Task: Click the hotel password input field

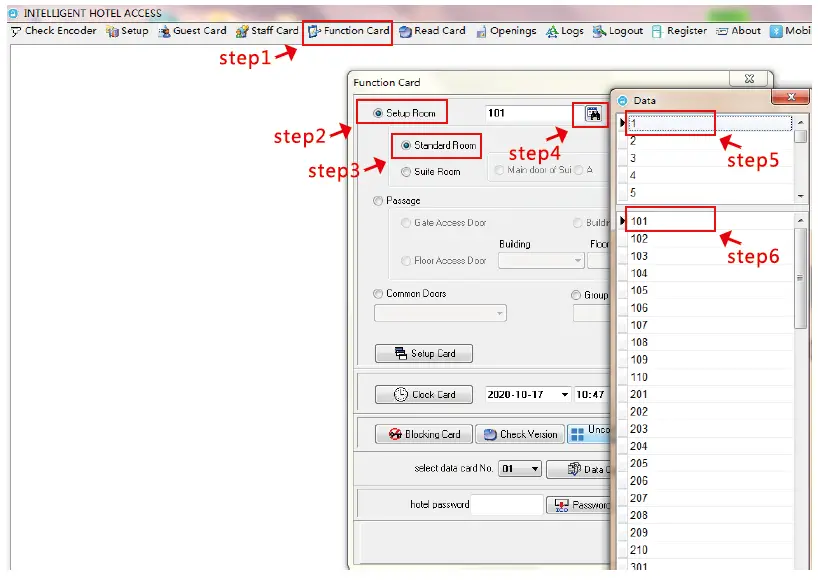Action: [x=507, y=505]
